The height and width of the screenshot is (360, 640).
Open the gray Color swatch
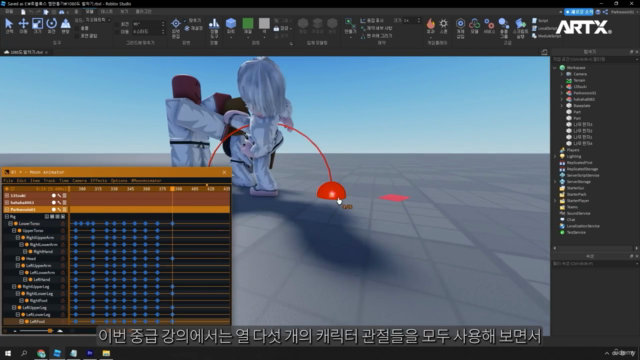tap(264, 24)
